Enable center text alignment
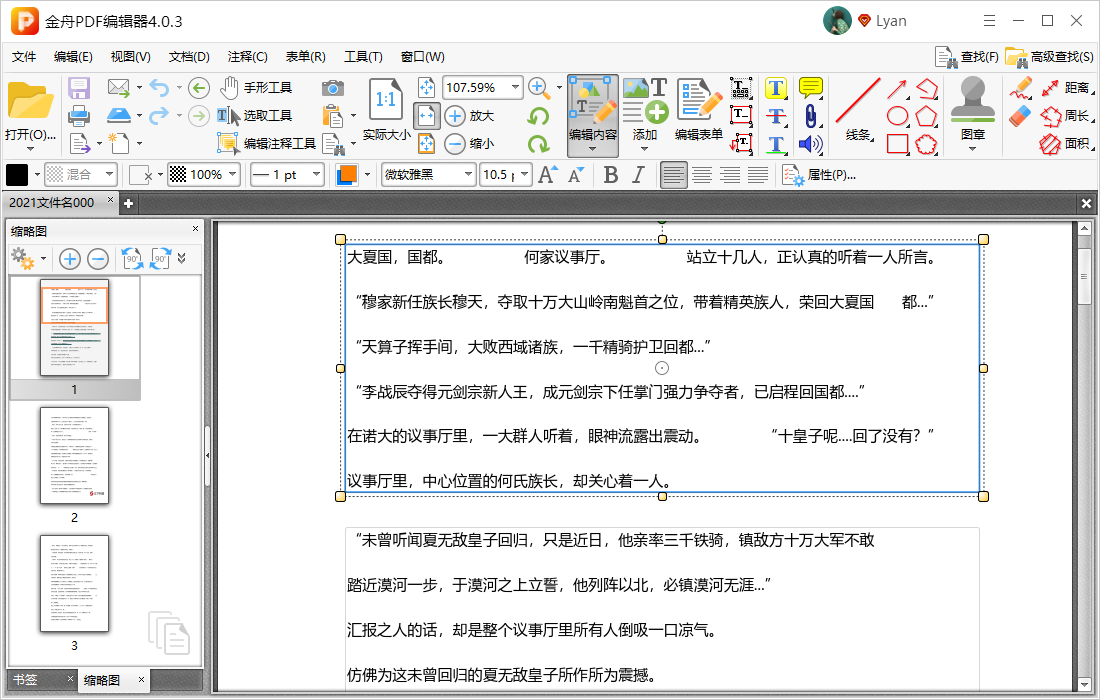 pyautogui.click(x=701, y=174)
